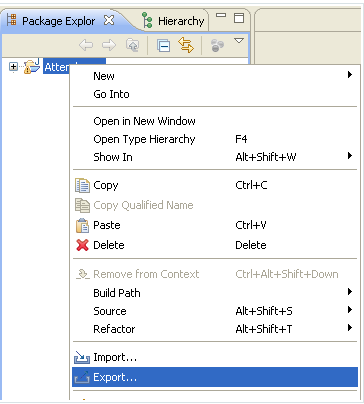Close the Package Explorer tab
364x404 pixels.
109,20
